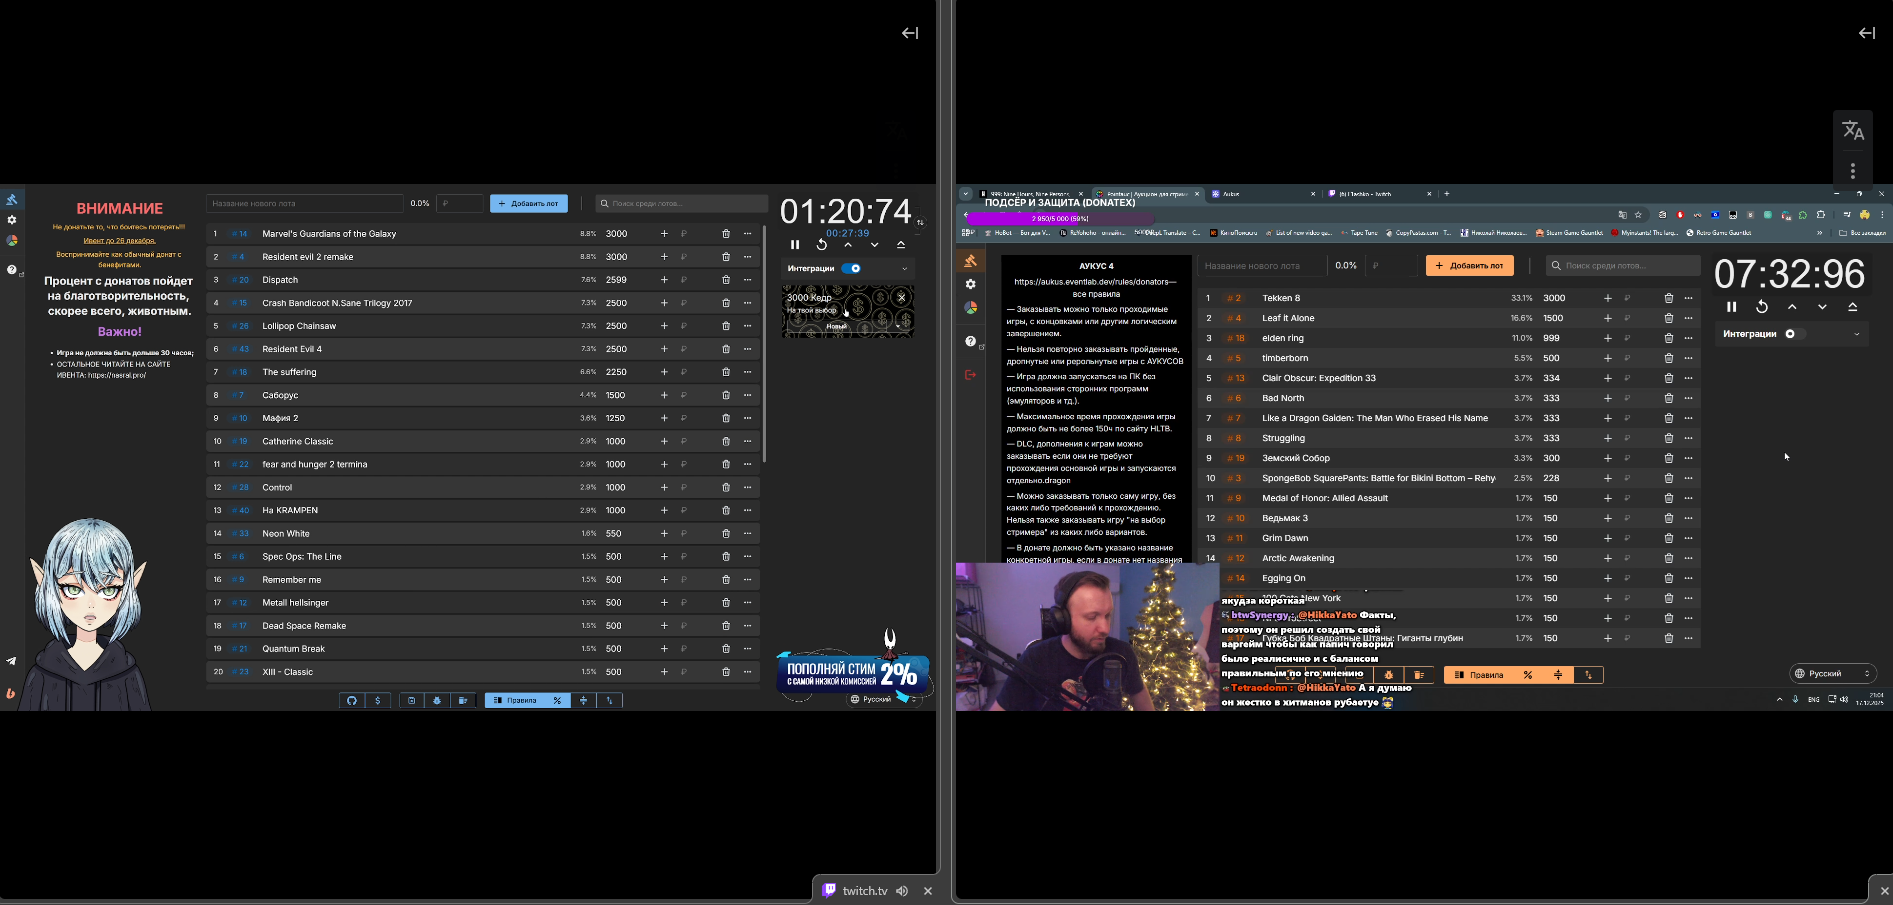Pause the right stream's 07:32:96 timer
Screen dimensions: 1893x905
point(1732,307)
